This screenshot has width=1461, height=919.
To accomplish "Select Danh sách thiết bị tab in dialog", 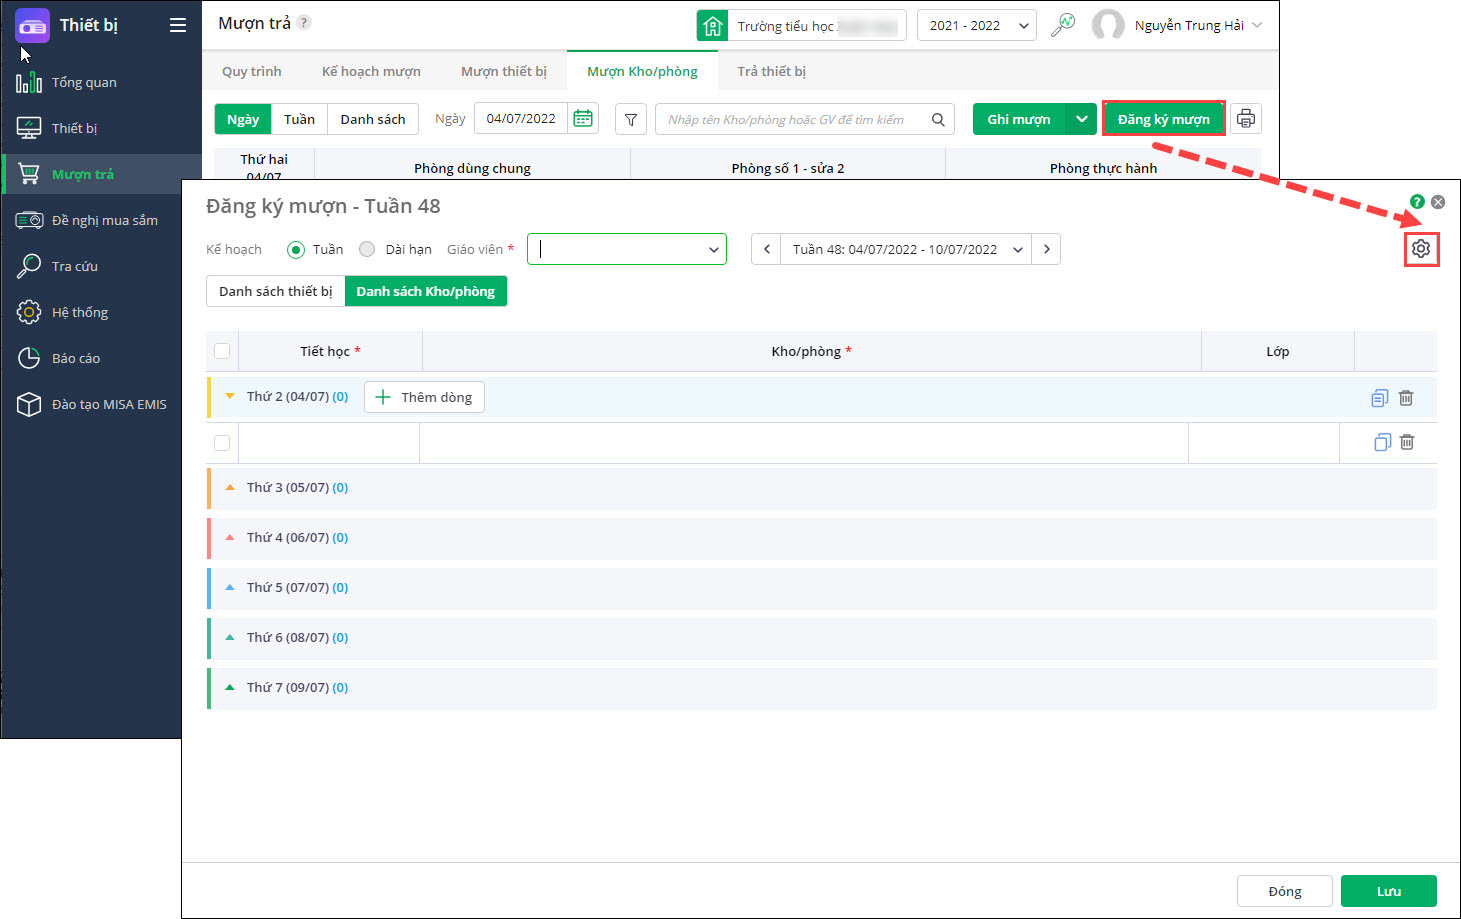I will [276, 291].
